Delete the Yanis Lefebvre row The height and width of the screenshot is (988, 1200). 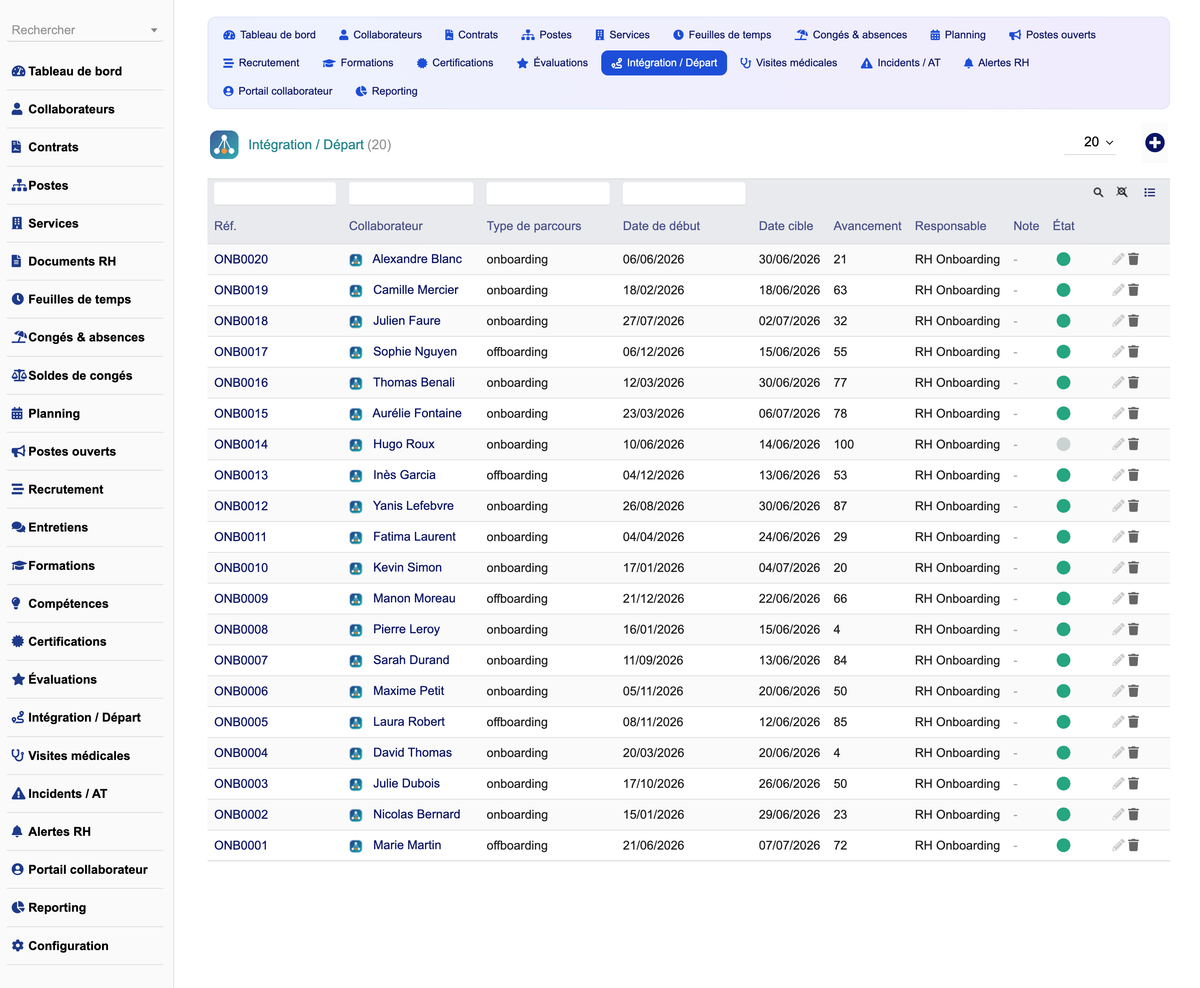[x=1134, y=506]
